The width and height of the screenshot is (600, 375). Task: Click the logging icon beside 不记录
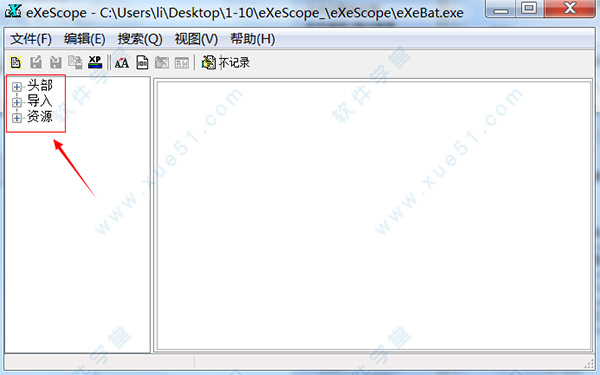pyautogui.click(x=209, y=62)
